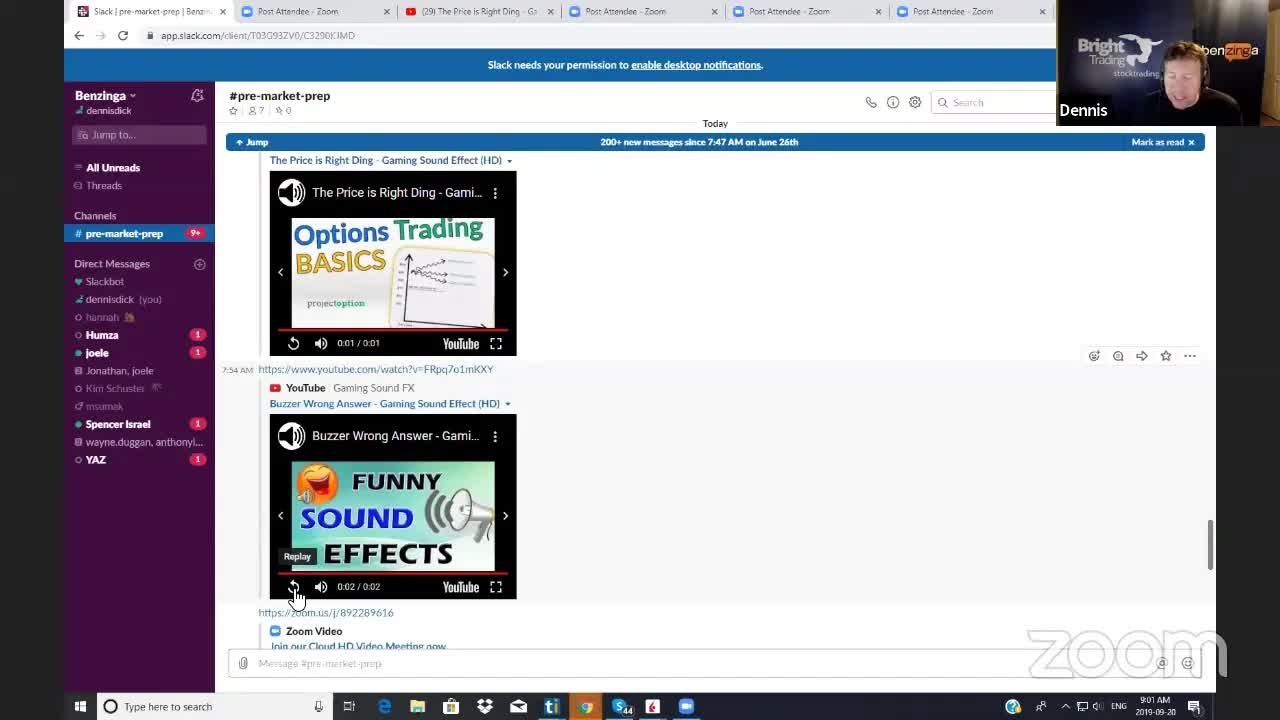Open the Jump to quick switcher
This screenshot has height=720, width=1280.
tap(139, 135)
